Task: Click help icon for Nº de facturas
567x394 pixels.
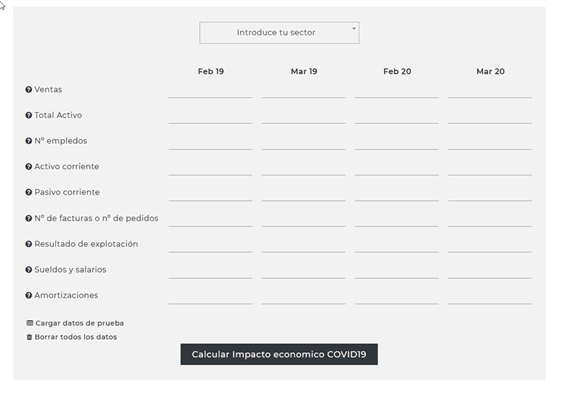Action: (29, 218)
